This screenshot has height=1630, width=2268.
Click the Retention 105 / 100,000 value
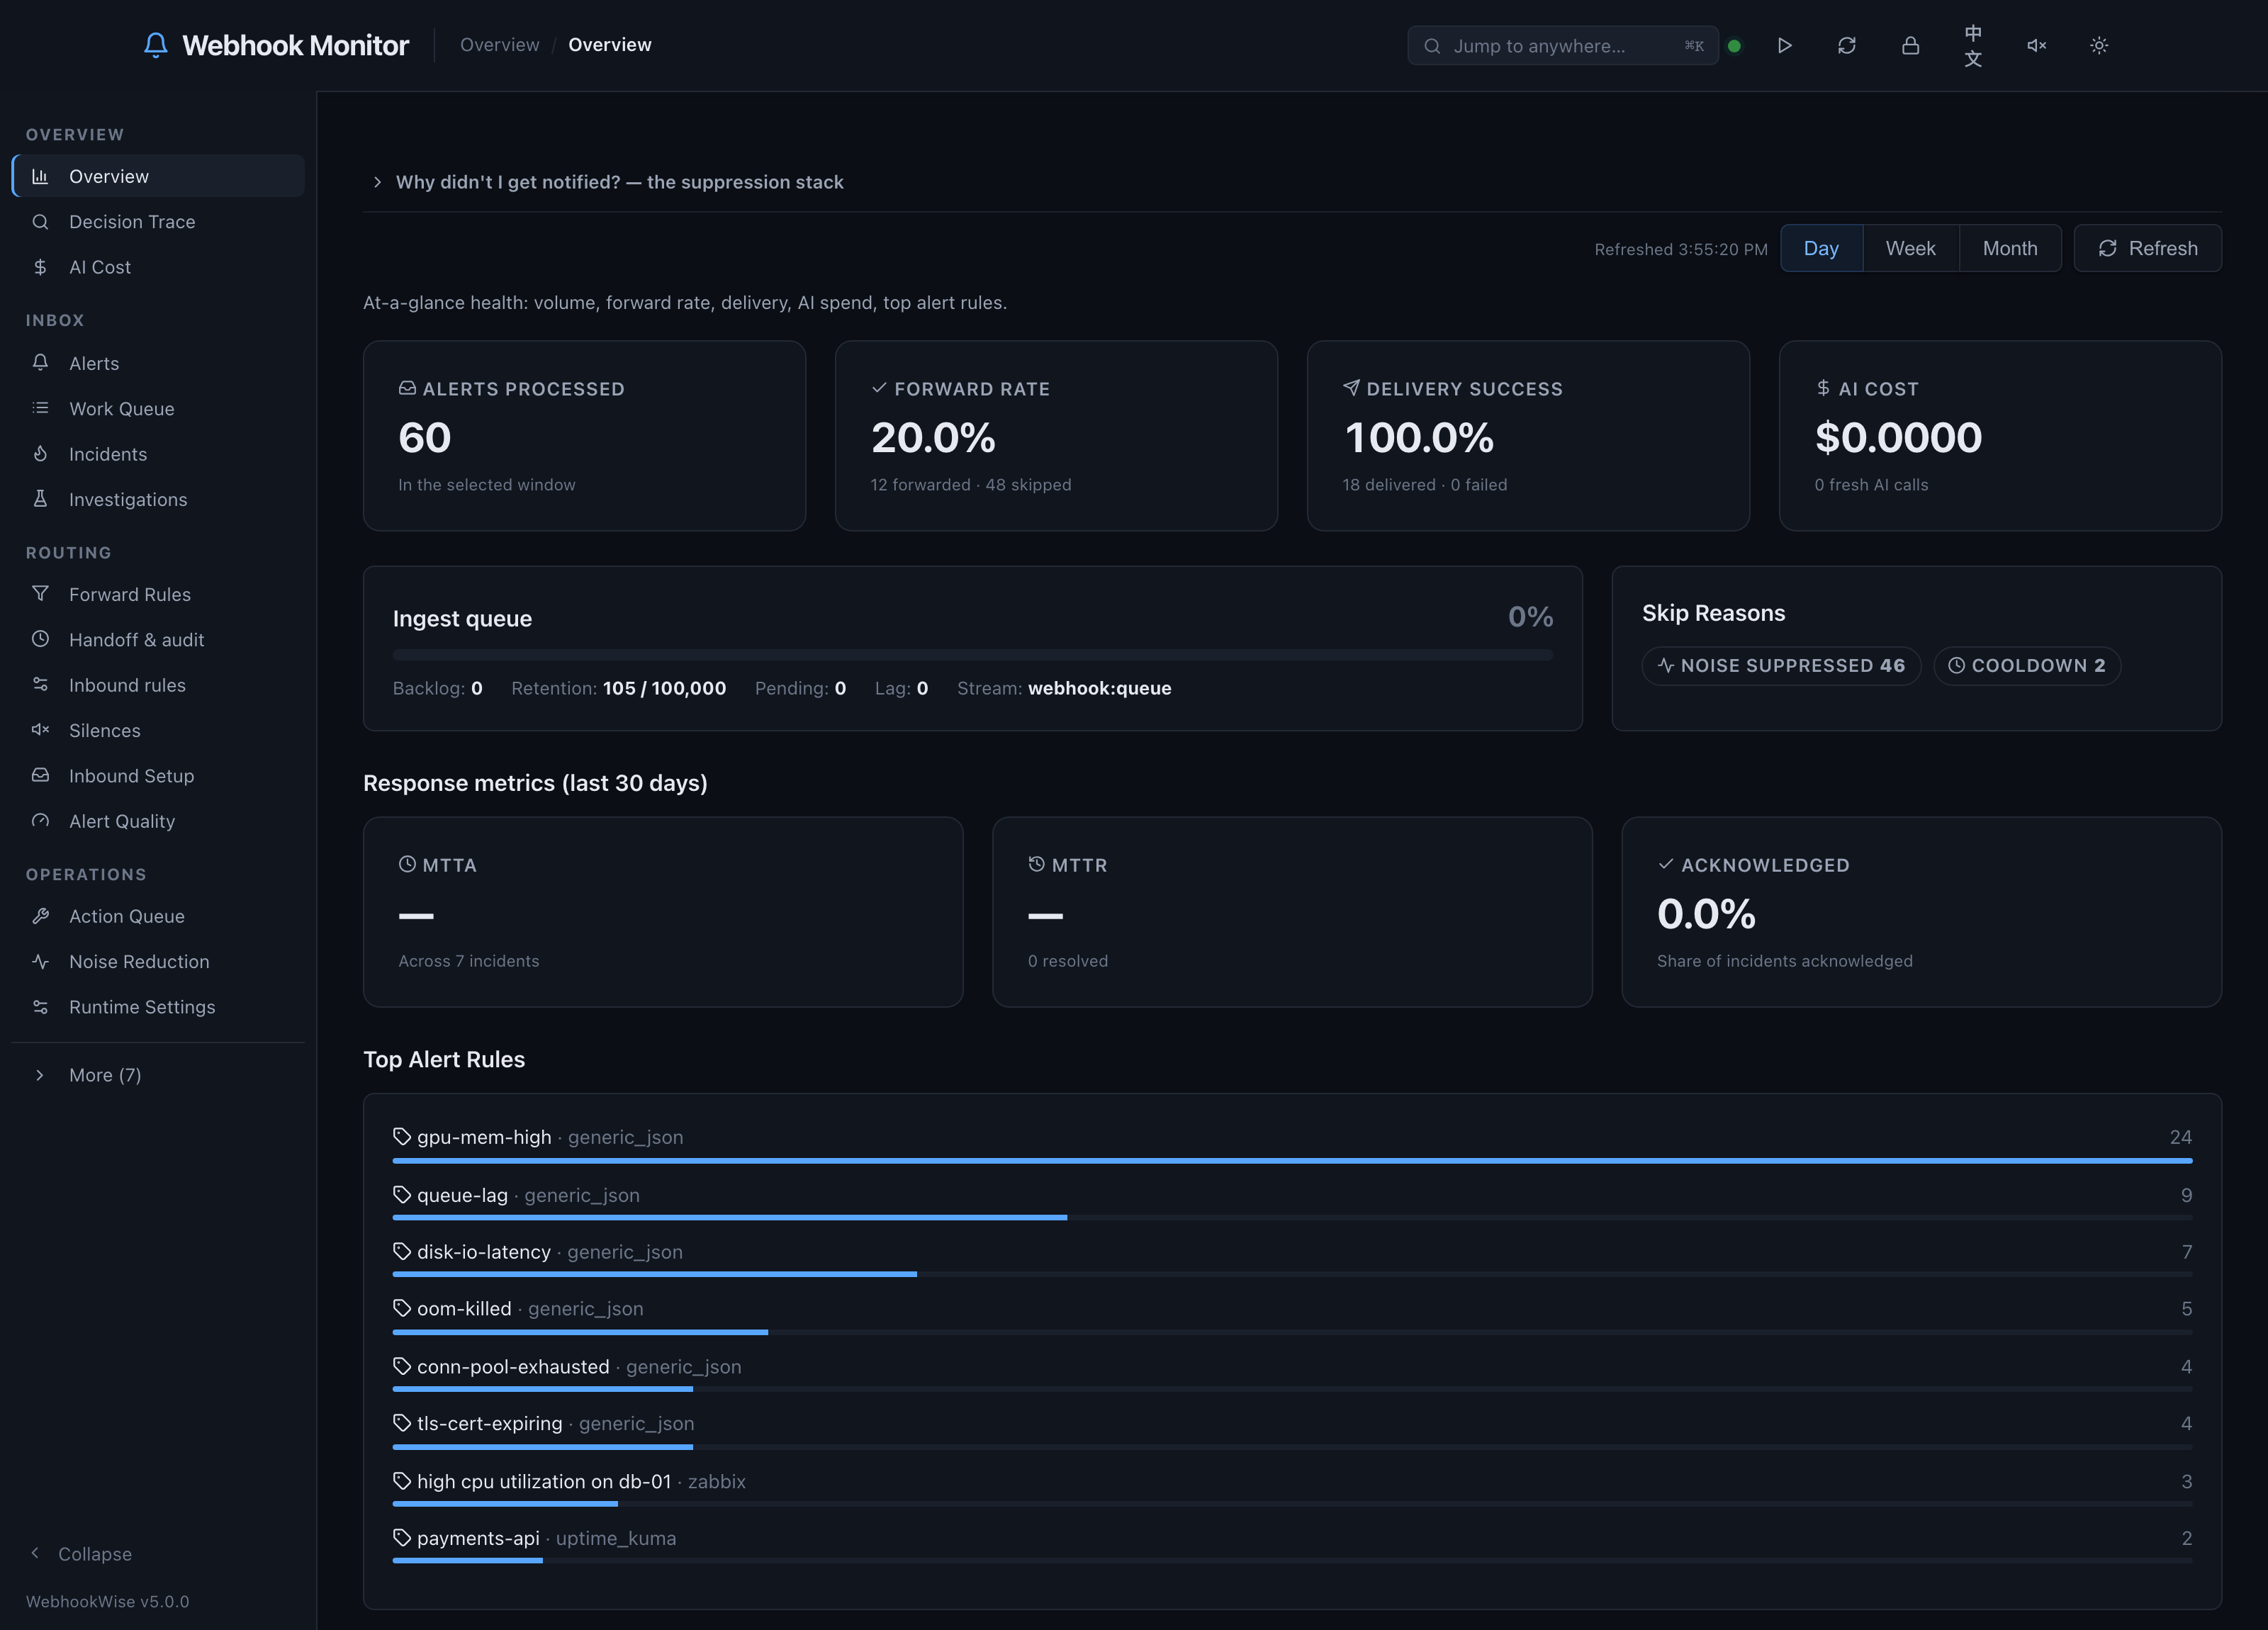click(665, 688)
